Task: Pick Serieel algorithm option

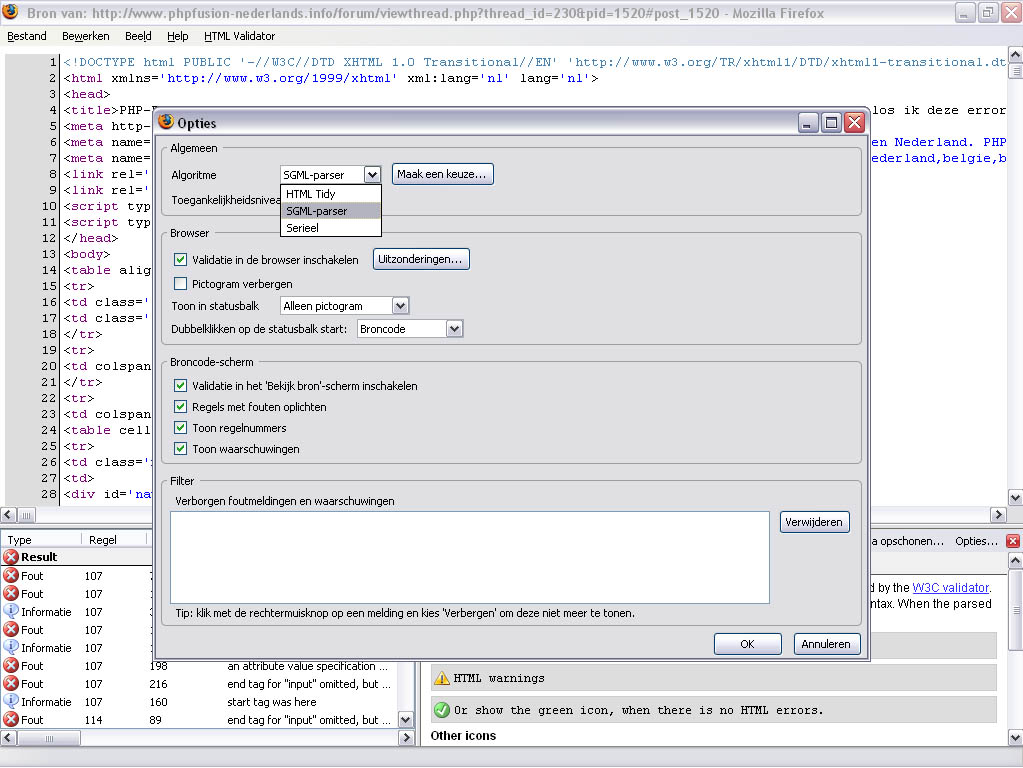Action: [330, 228]
